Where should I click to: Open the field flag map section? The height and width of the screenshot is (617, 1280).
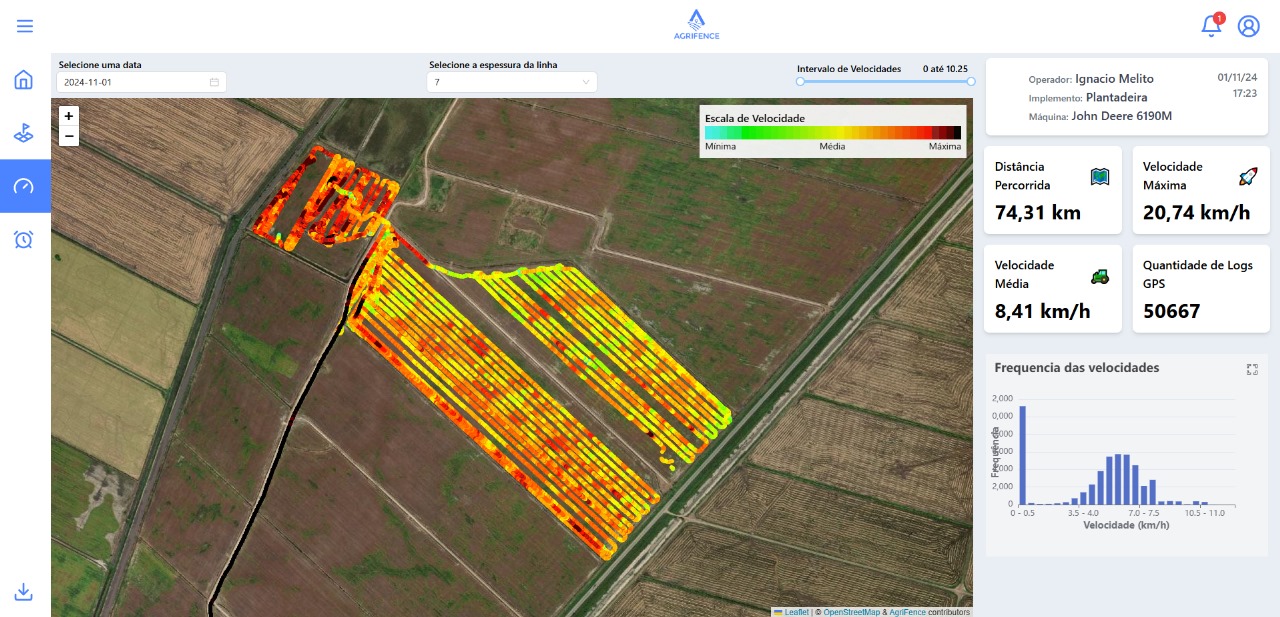[24, 133]
